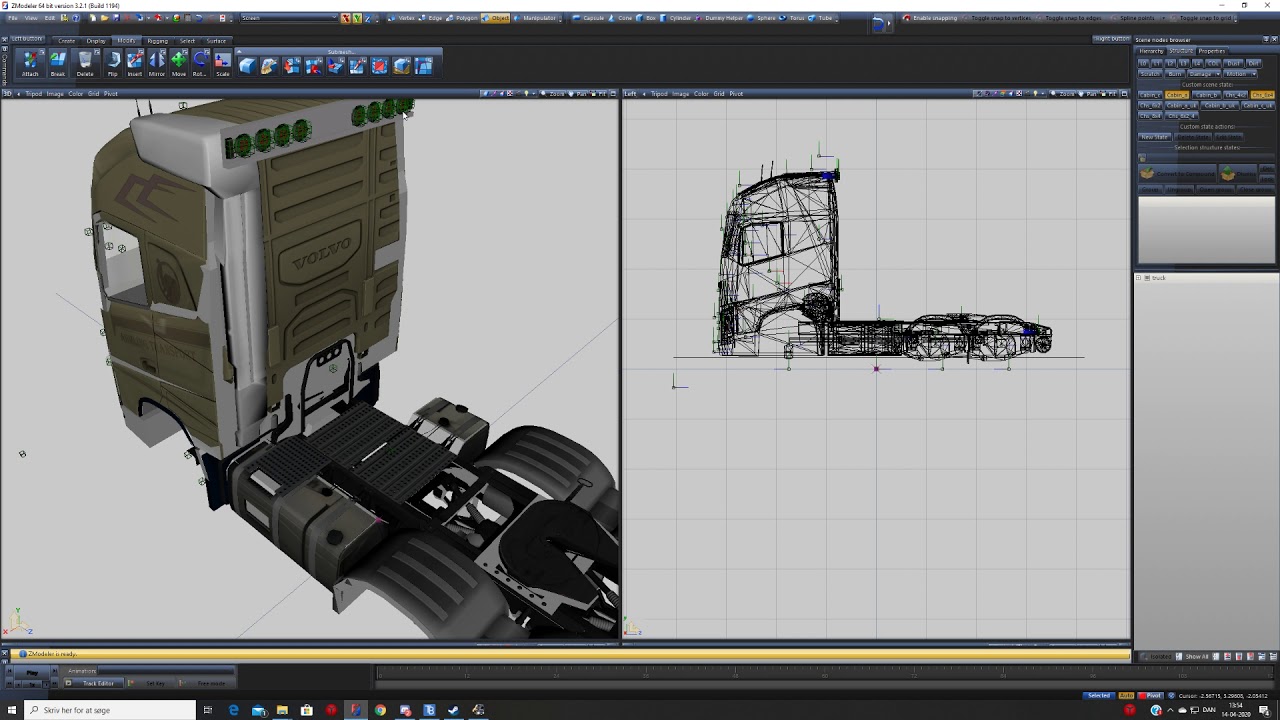The width and height of the screenshot is (1280, 720).
Task: Switch to Polygon selection level
Action: pos(463,18)
